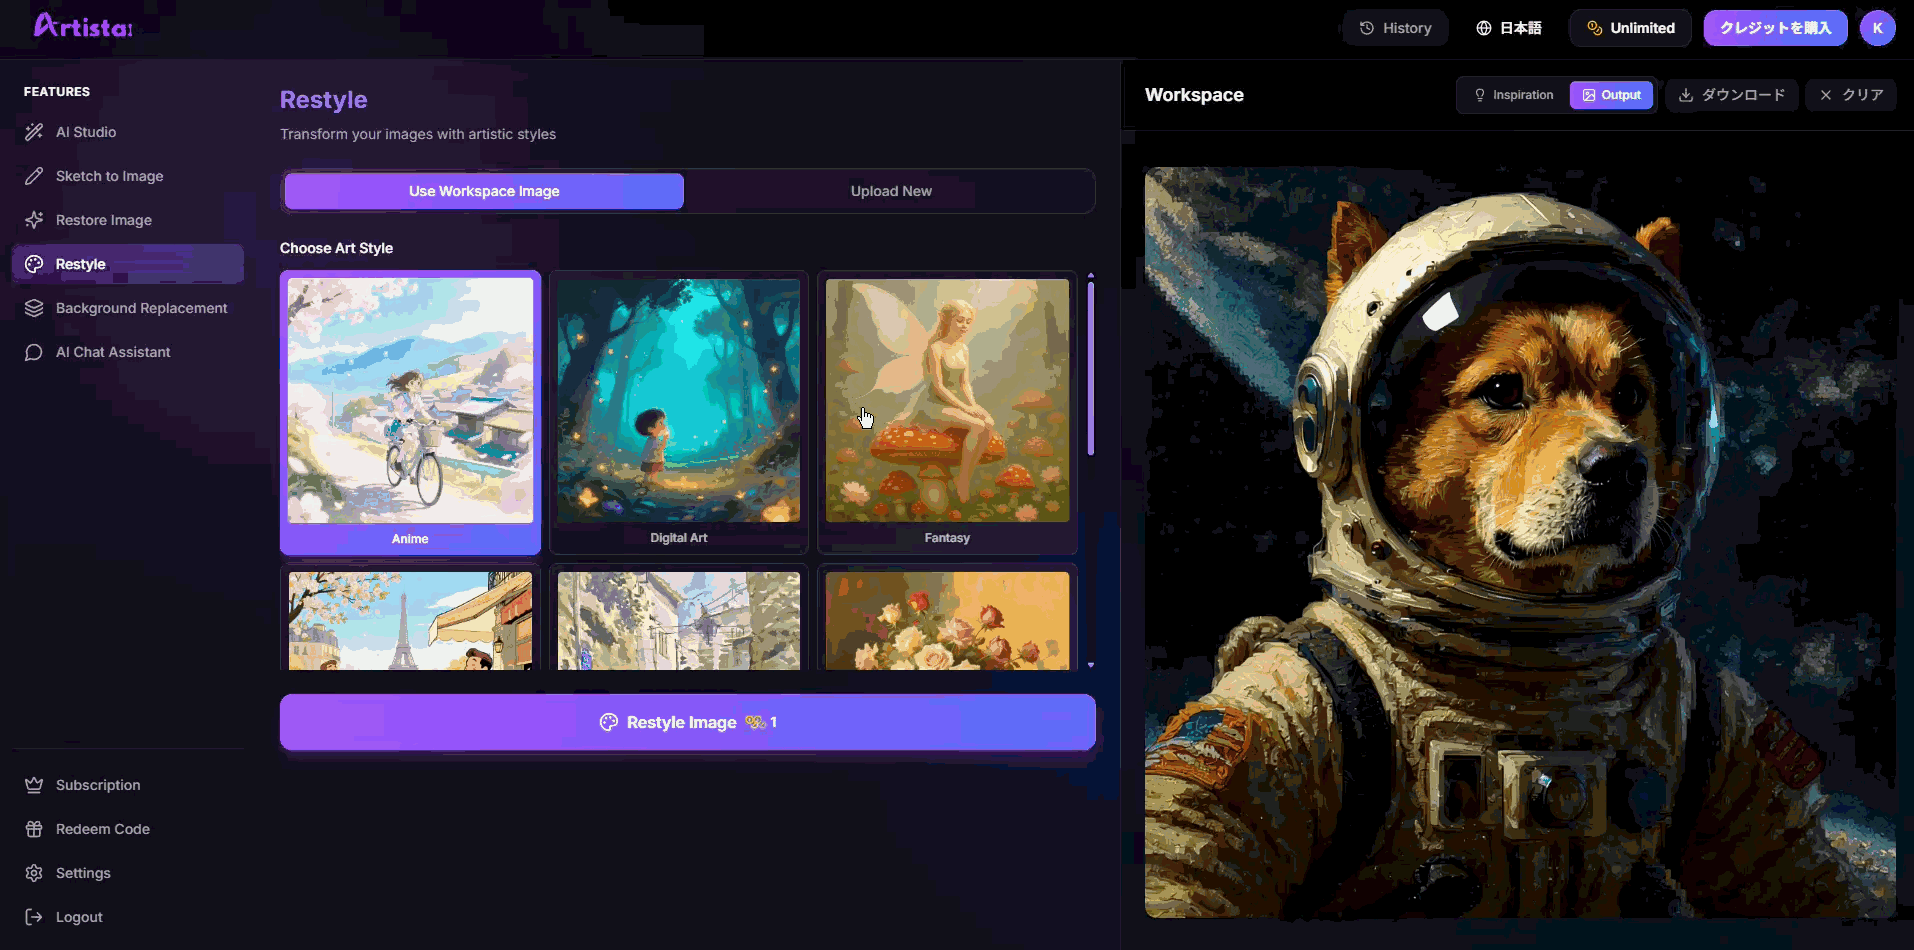Switch workspace view to Output
The image size is (1914, 950).
coord(1611,95)
